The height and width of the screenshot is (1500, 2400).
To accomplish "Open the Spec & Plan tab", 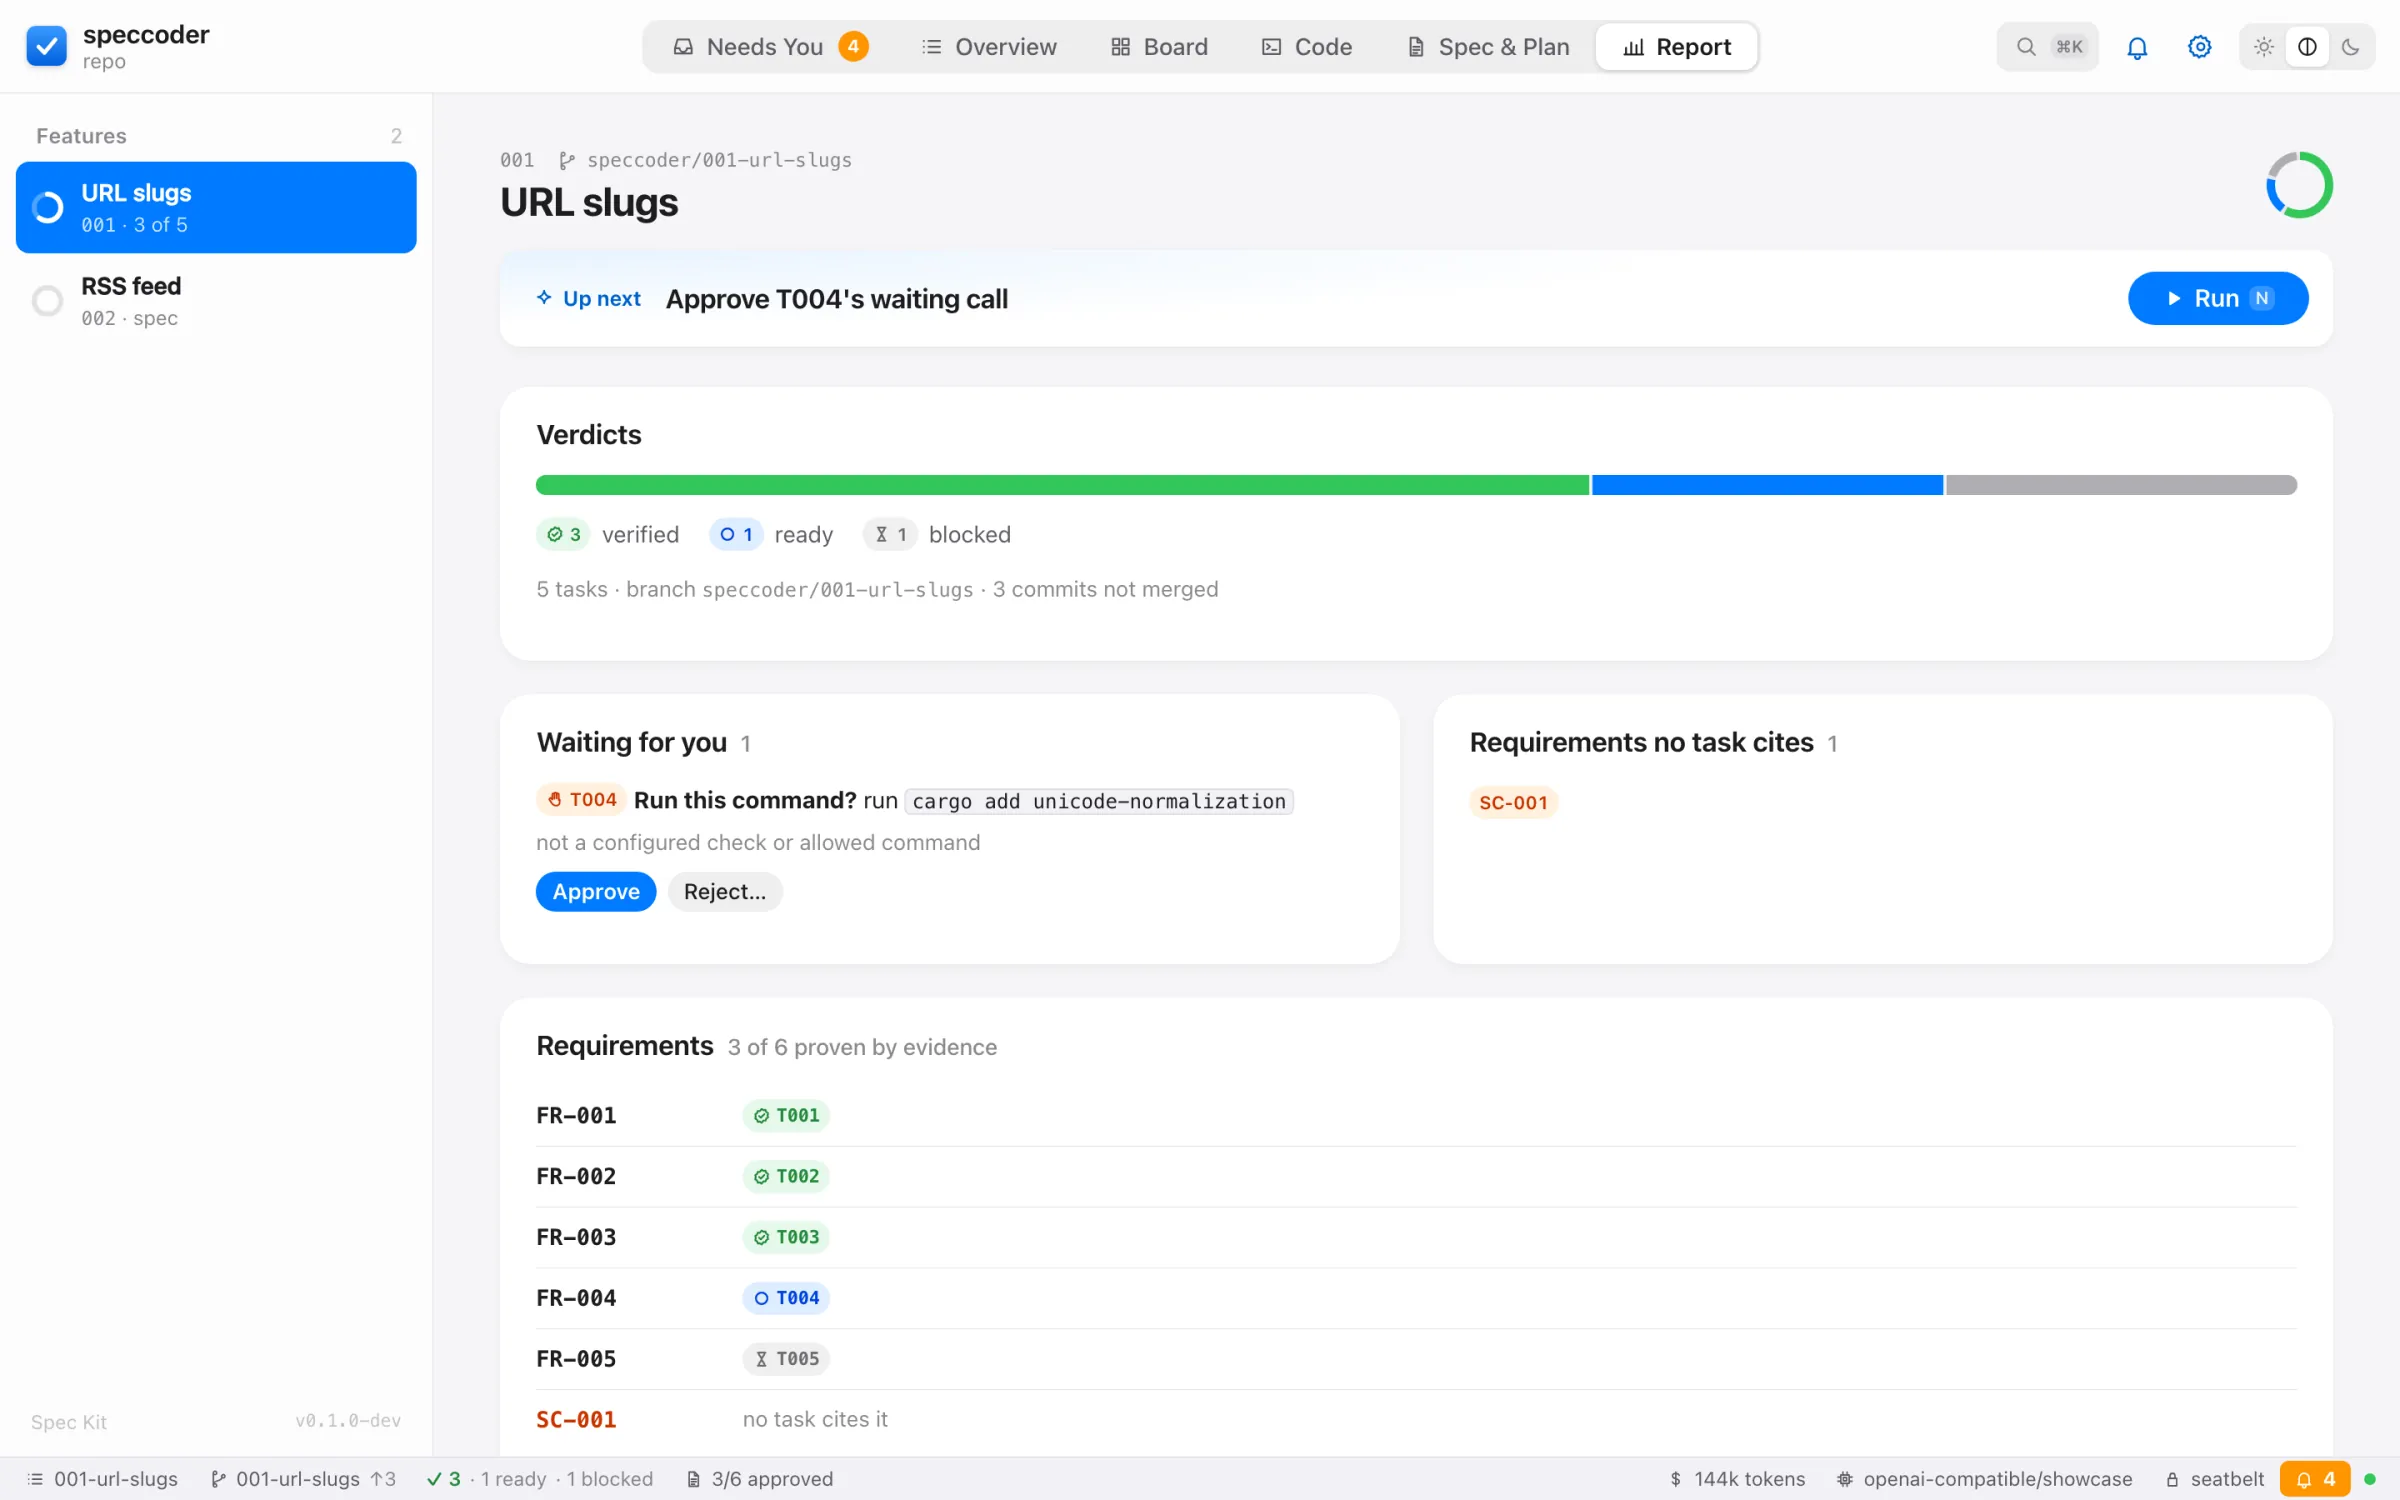I will [x=1488, y=47].
